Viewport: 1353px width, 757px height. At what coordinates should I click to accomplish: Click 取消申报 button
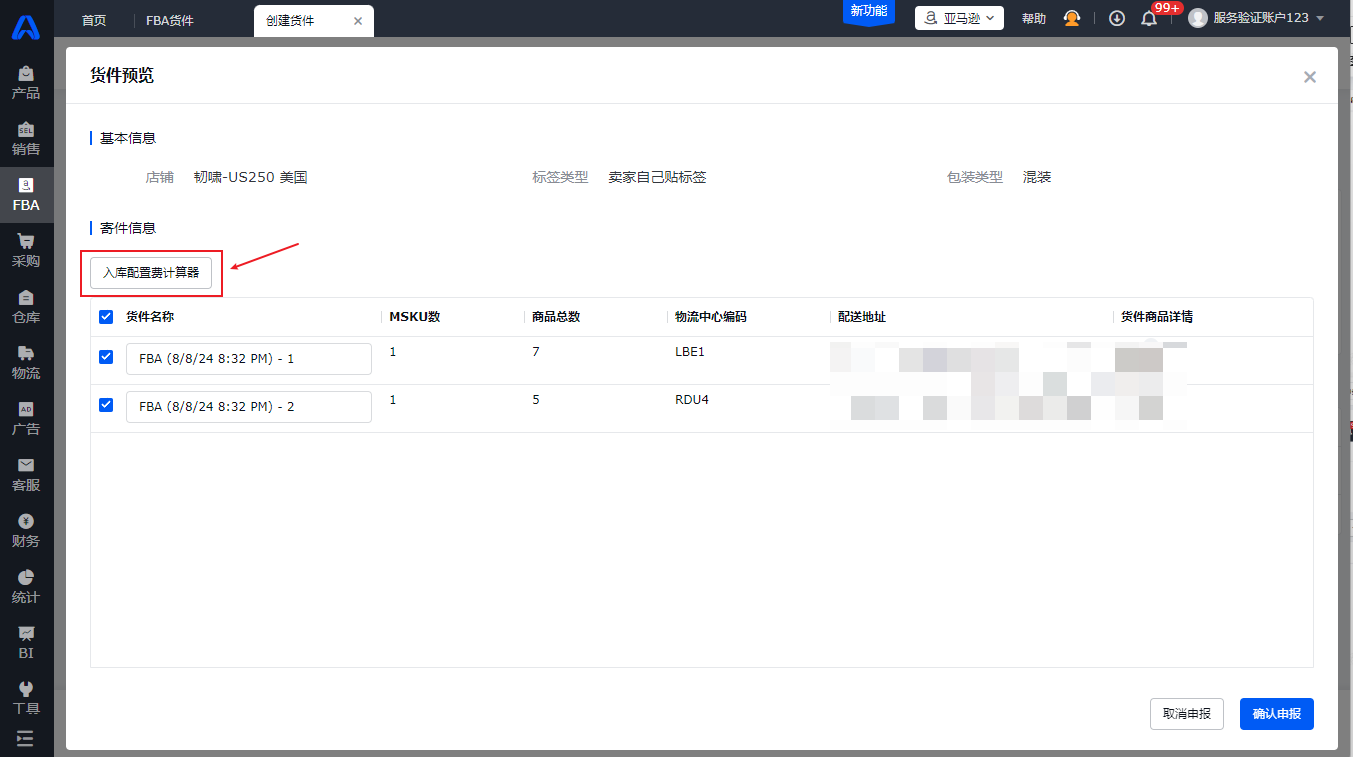tap(1187, 714)
